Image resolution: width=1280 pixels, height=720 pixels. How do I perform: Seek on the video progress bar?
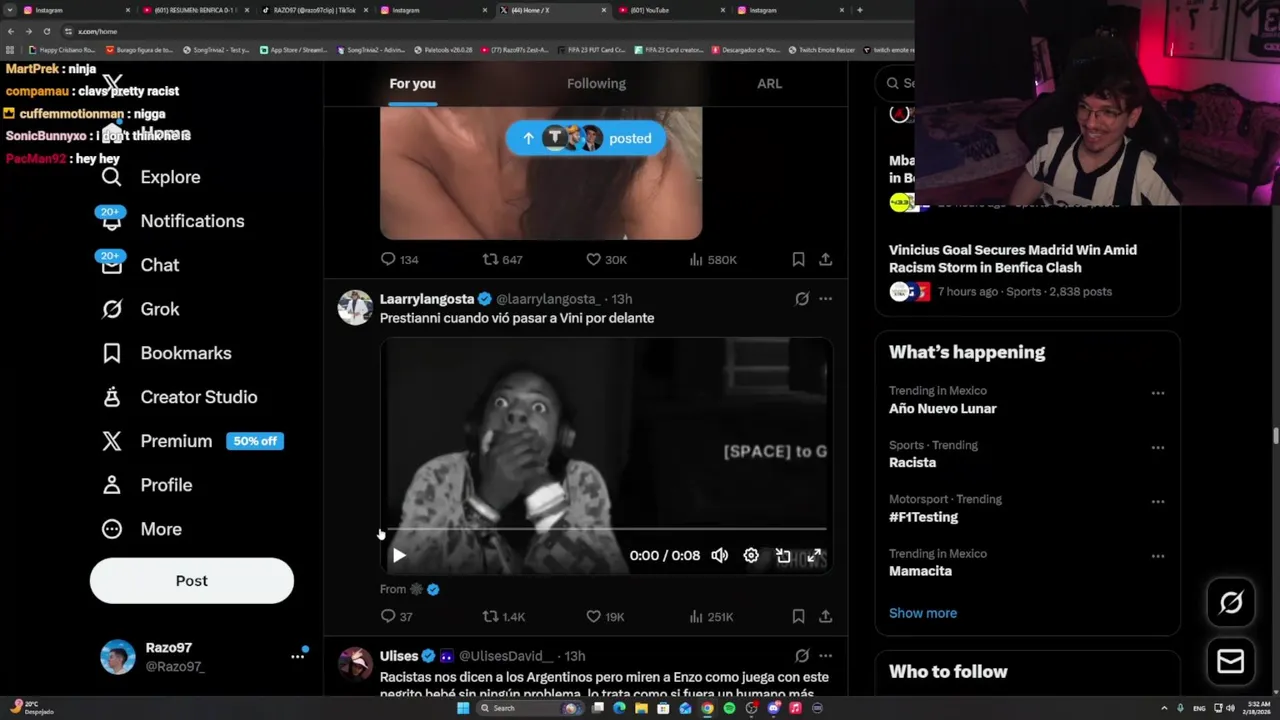click(x=607, y=529)
